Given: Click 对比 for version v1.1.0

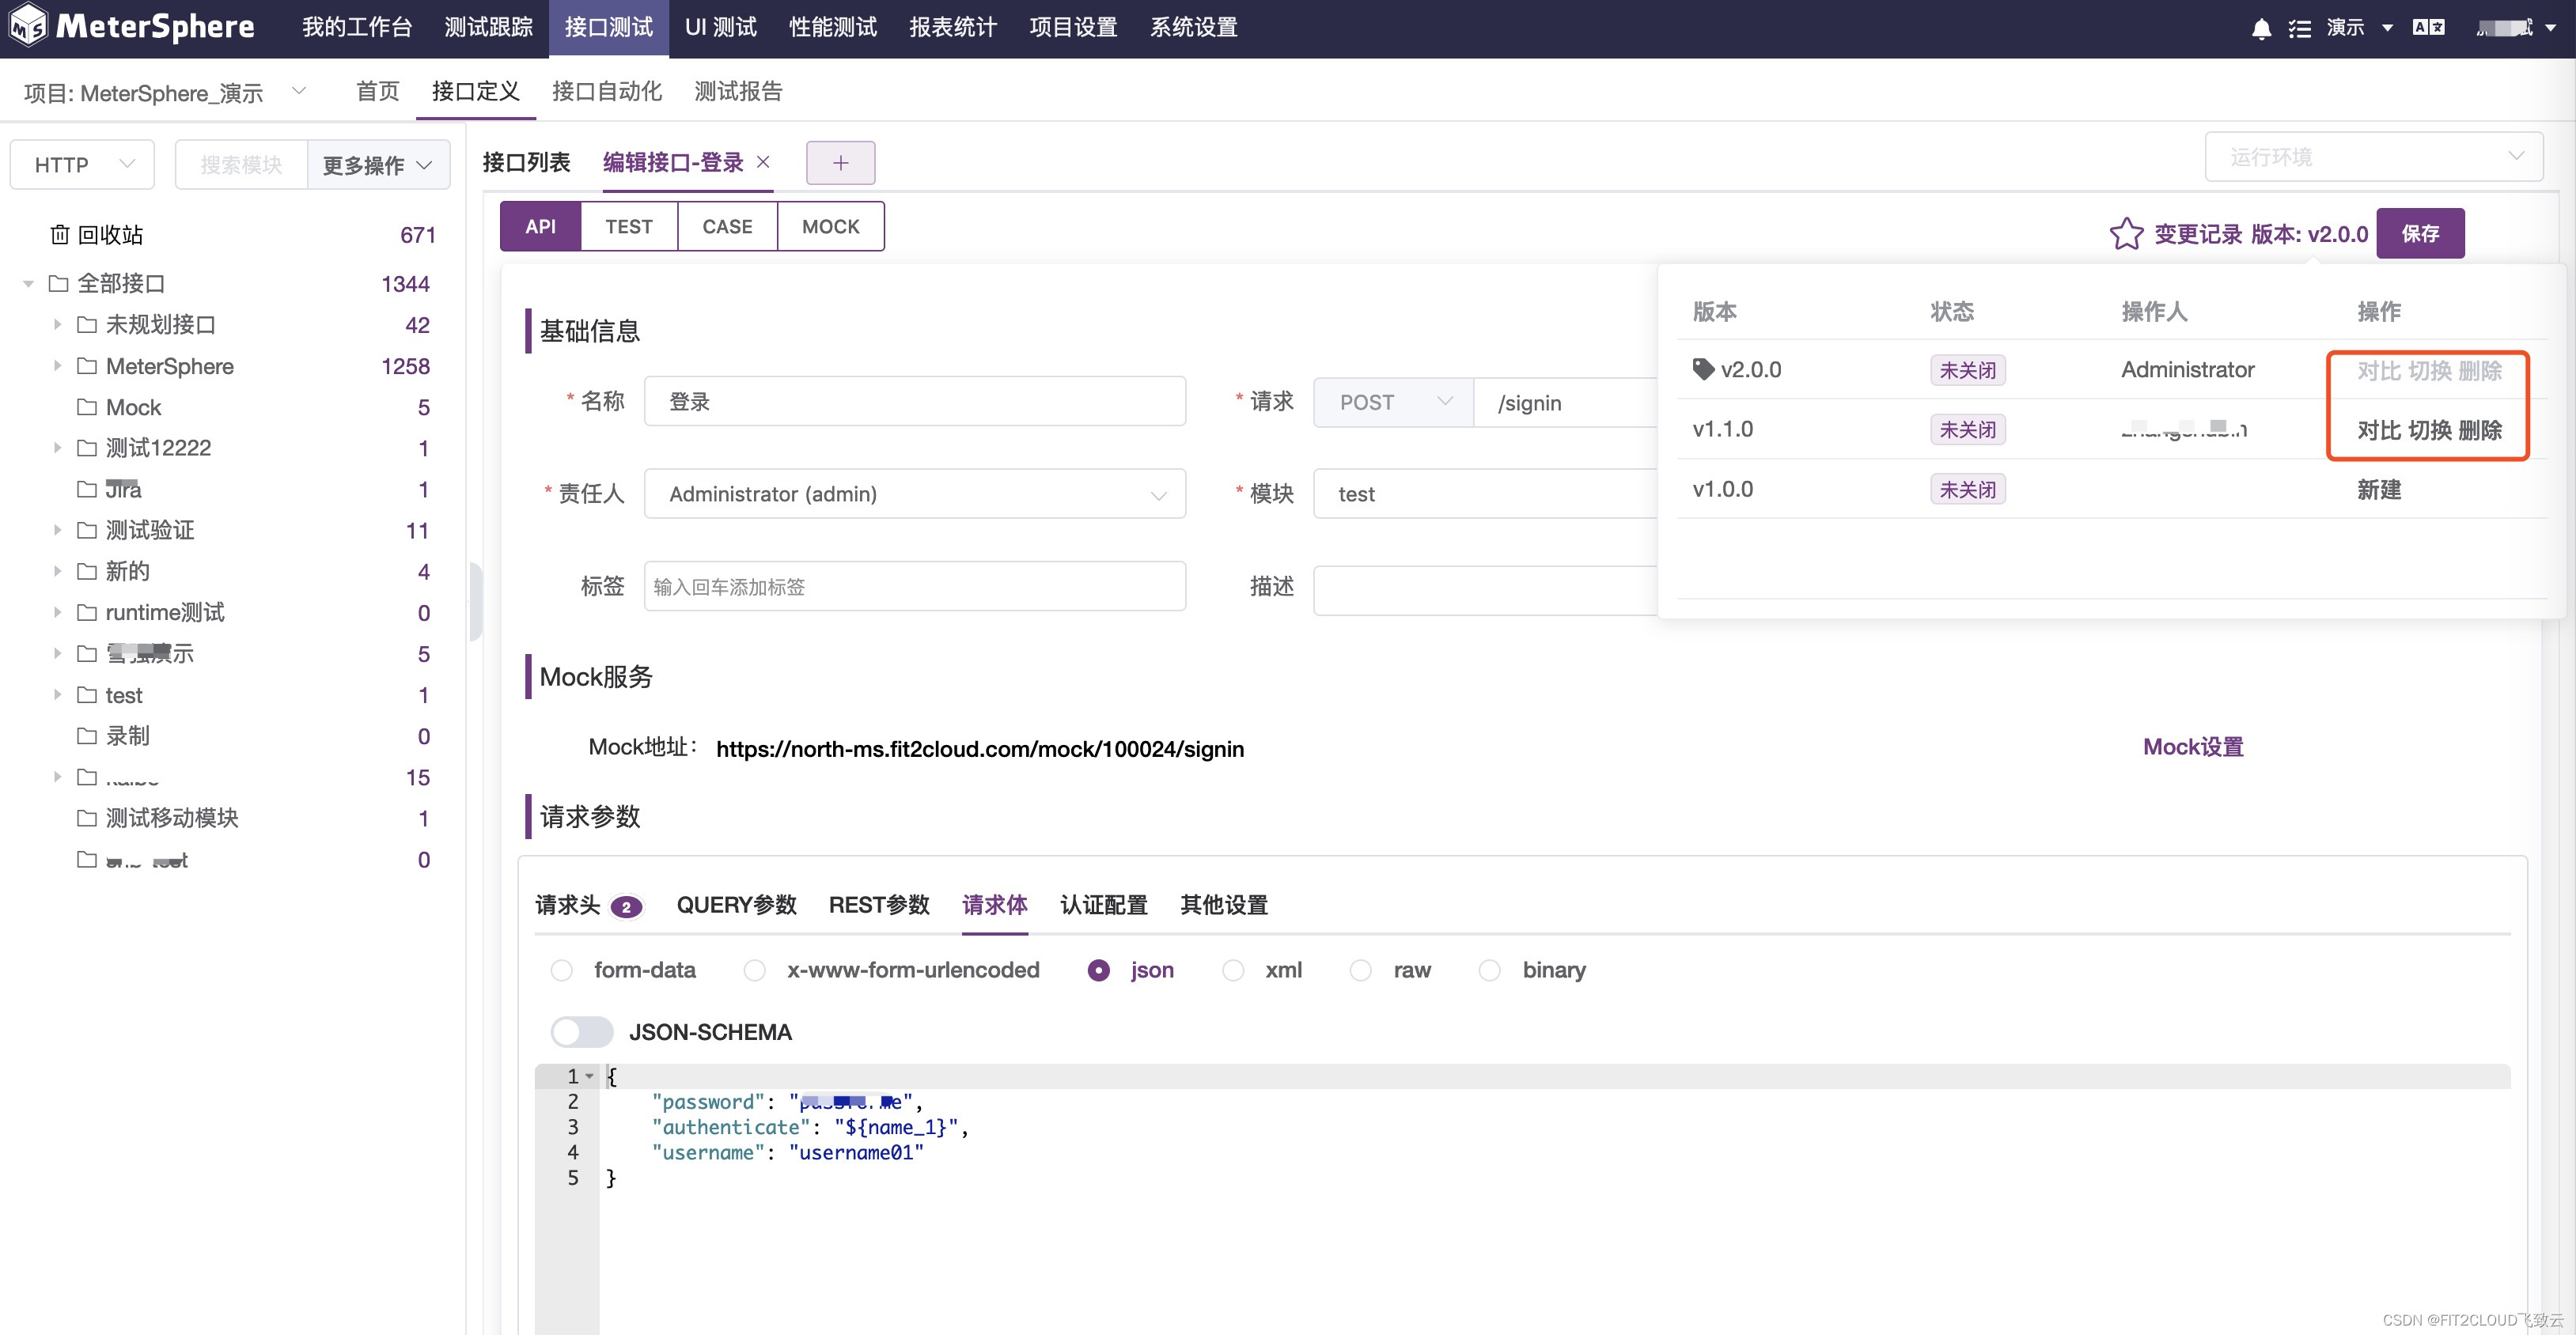Looking at the screenshot, I should click(x=2378, y=430).
